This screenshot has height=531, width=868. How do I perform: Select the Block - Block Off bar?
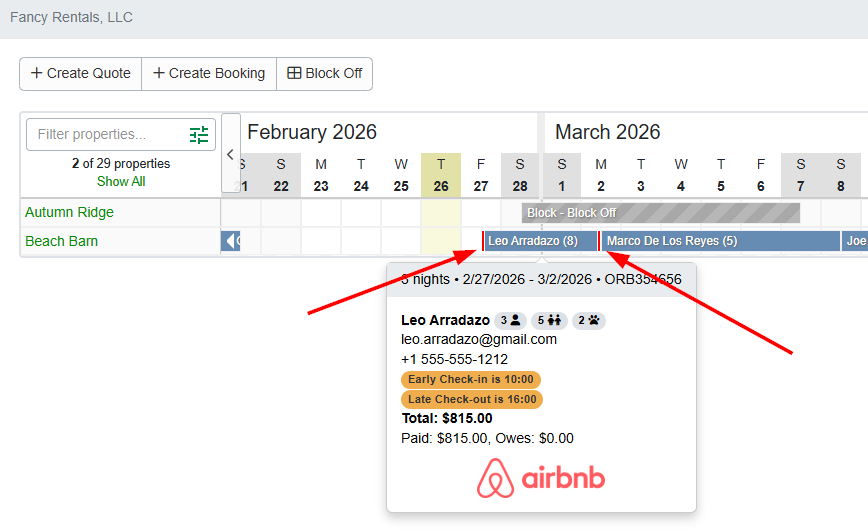pyautogui.click(x=661, y=213)
